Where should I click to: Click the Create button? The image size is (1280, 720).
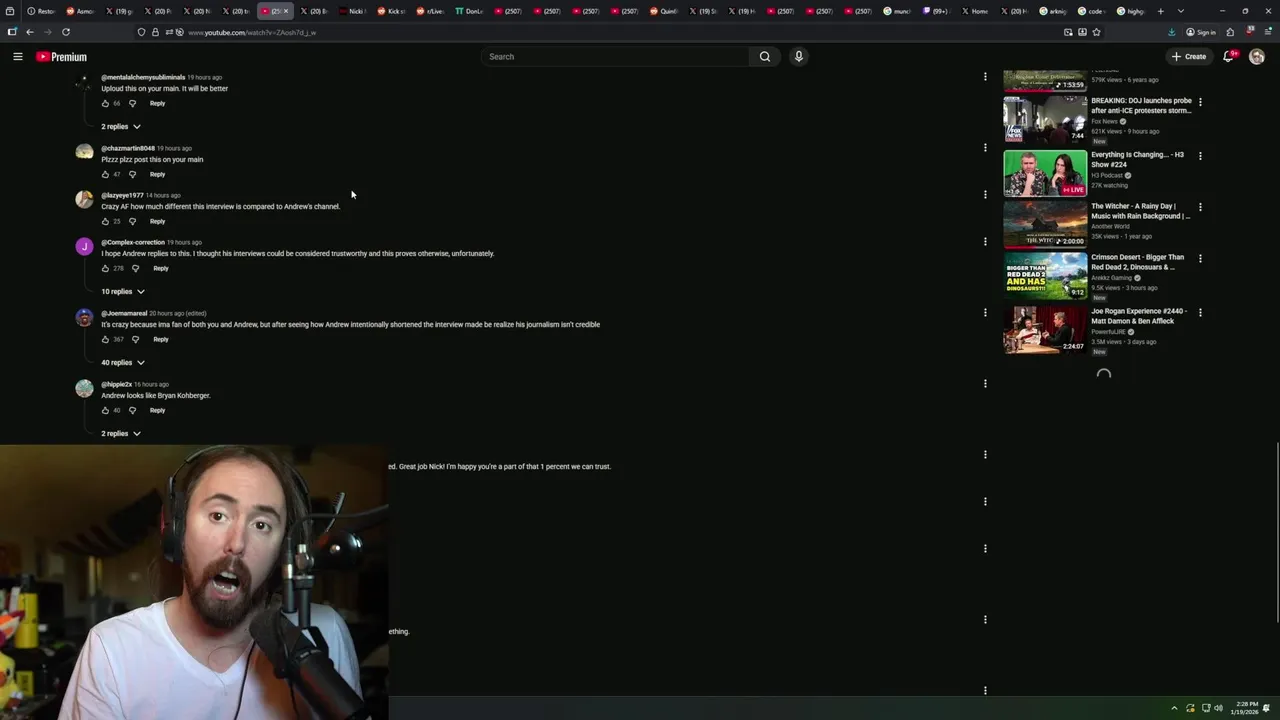point(1189,57)
